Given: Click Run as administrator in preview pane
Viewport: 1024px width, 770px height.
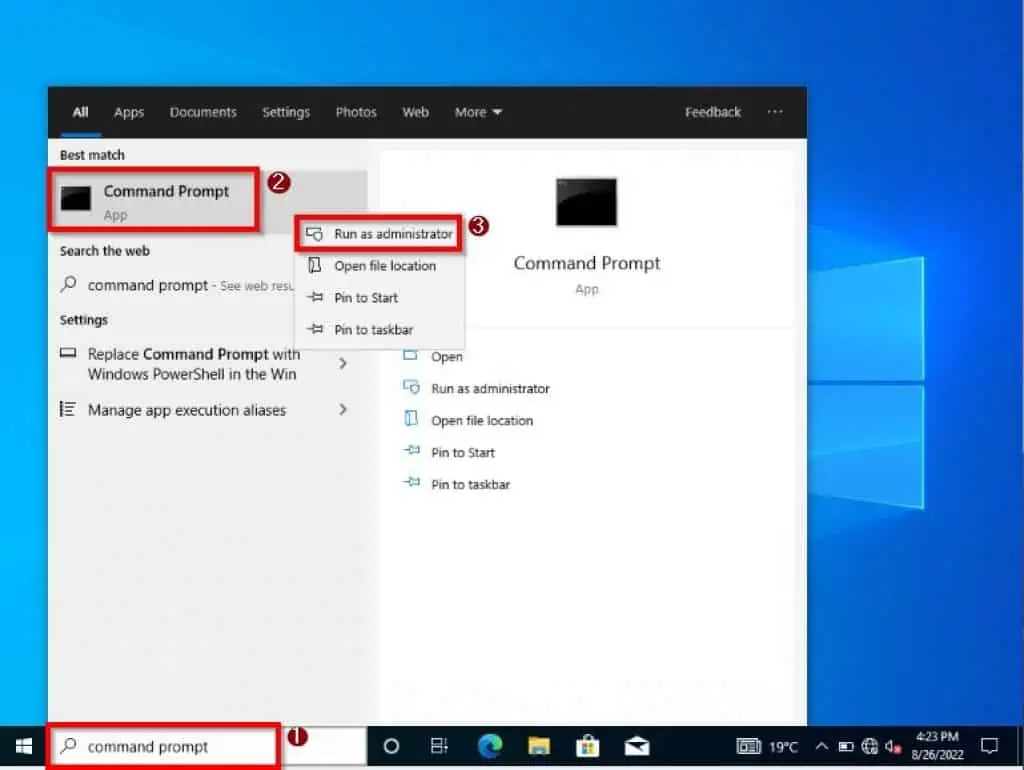Looking at the screenshot, I should click(490, 389).
